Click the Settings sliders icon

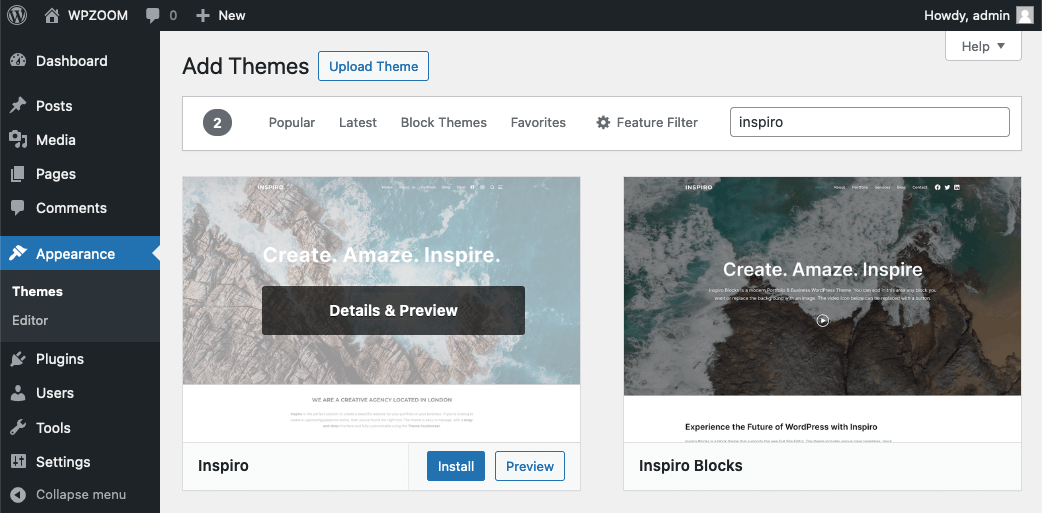click(x=18, y=461)
